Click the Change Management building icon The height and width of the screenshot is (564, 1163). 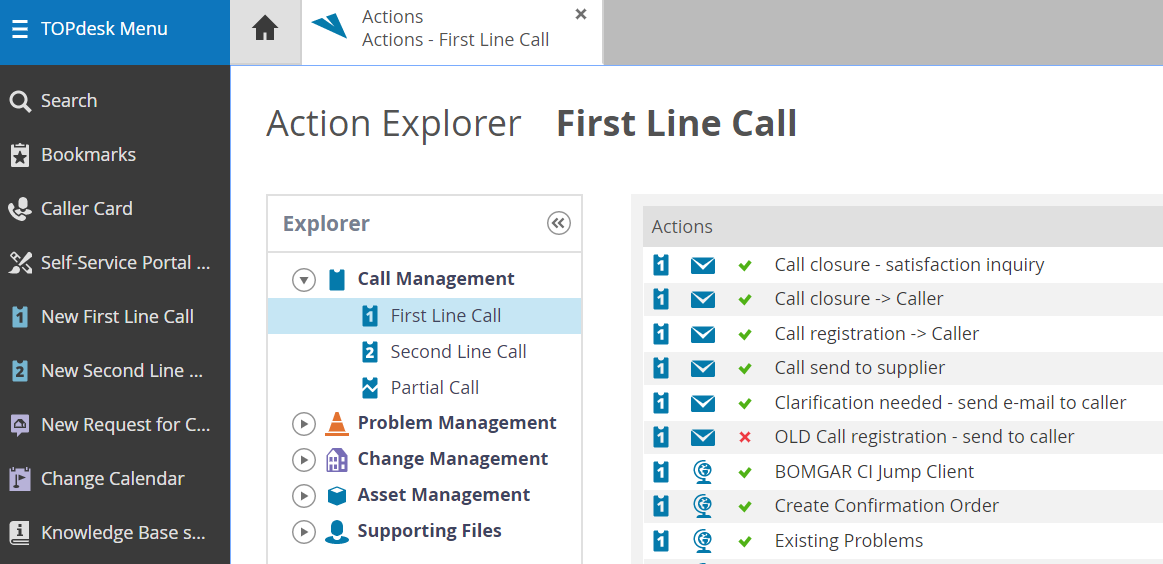click(x=337, y=460)
